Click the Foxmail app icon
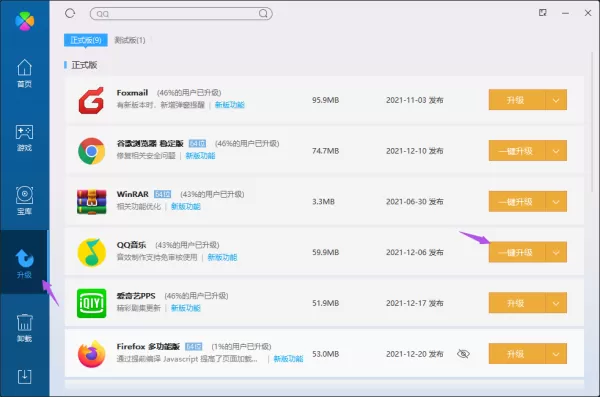This screenshot has width=600, height=397. (91, 100)
